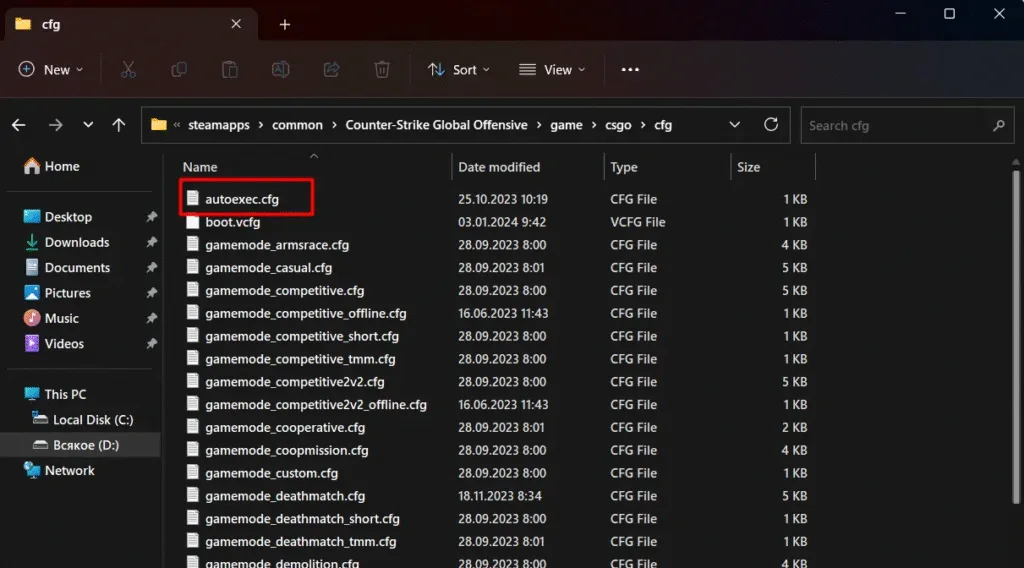This screenshot has height=568, width=1024.
Task: Click the Cut scissors icon
Action: [x=128, y=69]
